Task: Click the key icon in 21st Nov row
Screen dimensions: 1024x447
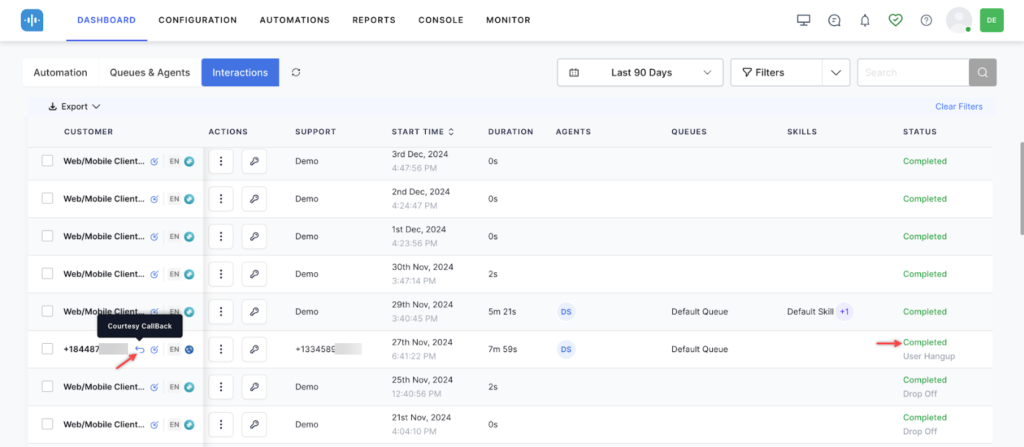Action: [254, 424]
